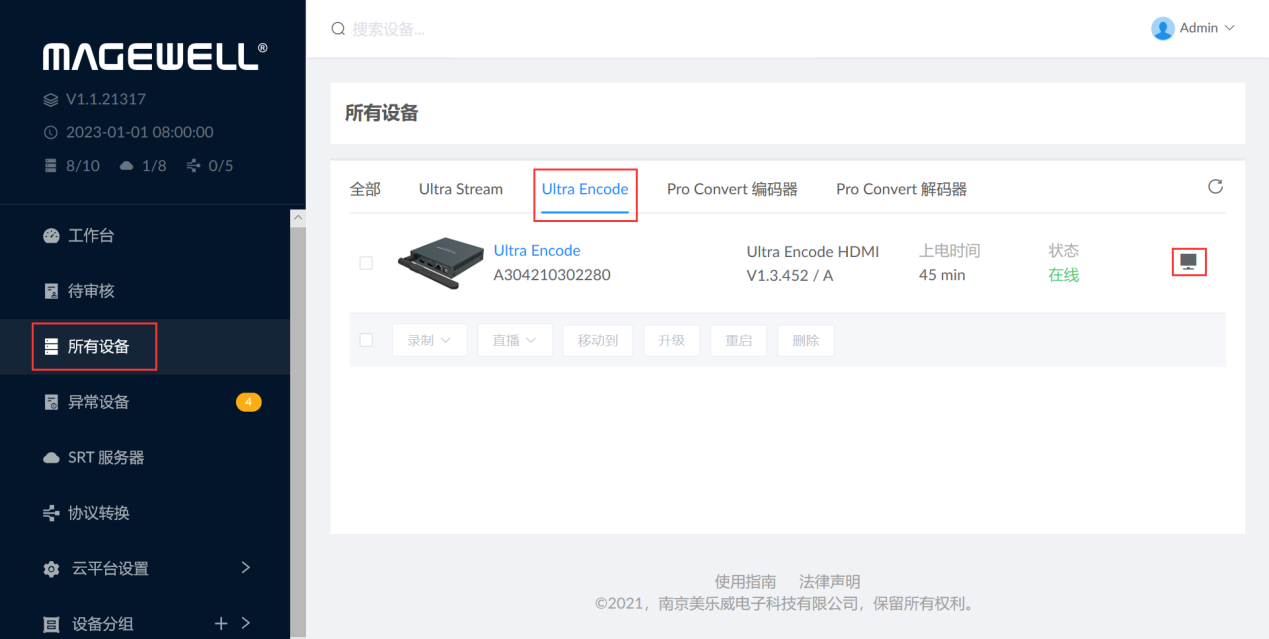Screen dimensions: 1269x639
Task: Click the 工作台 dashboard icon
Action: click(52, 236)
